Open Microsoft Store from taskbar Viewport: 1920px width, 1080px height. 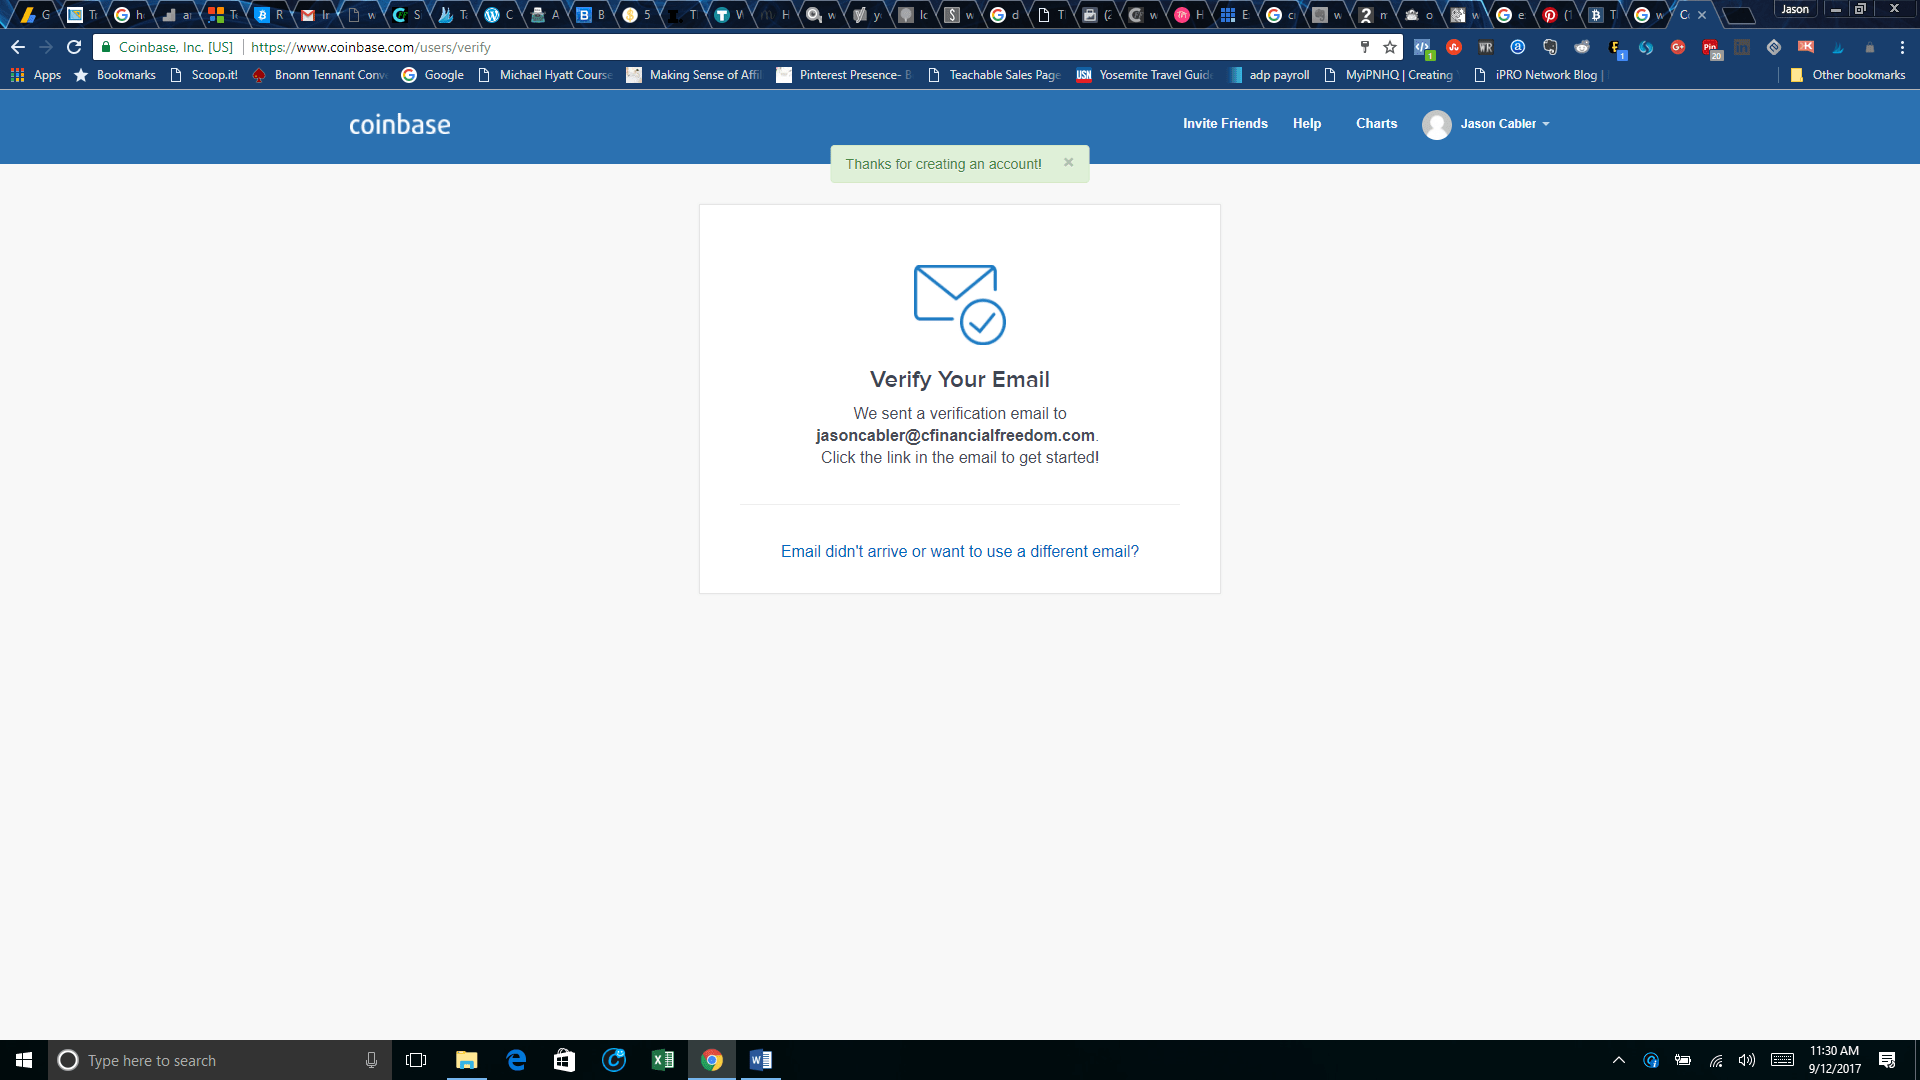click(x=565, y=1060)
